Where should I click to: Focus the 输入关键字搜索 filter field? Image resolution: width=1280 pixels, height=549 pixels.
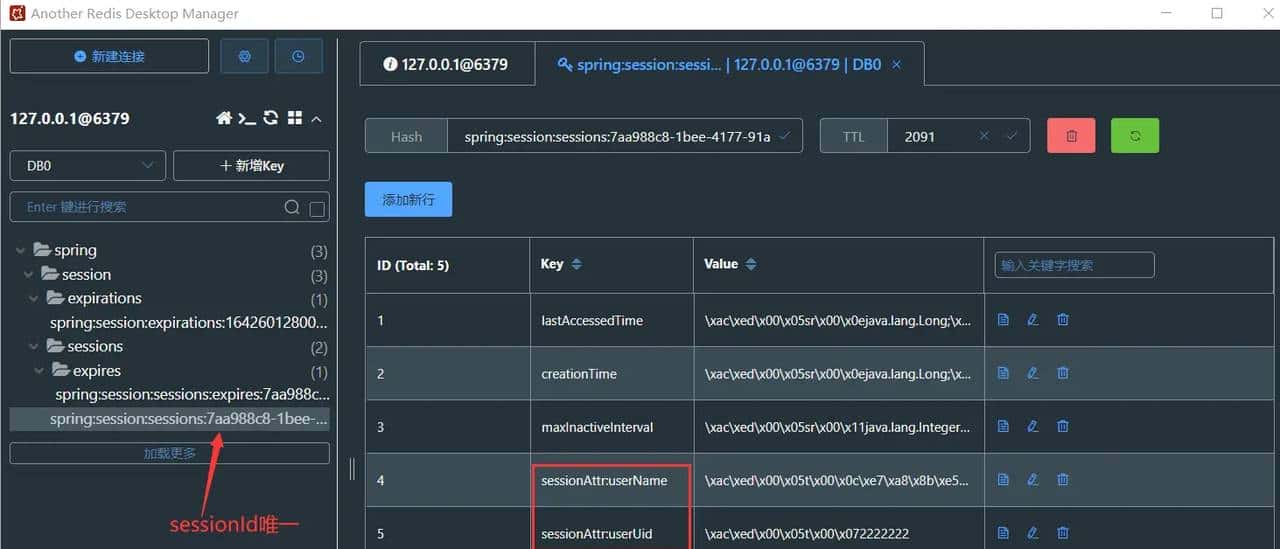1075,265
